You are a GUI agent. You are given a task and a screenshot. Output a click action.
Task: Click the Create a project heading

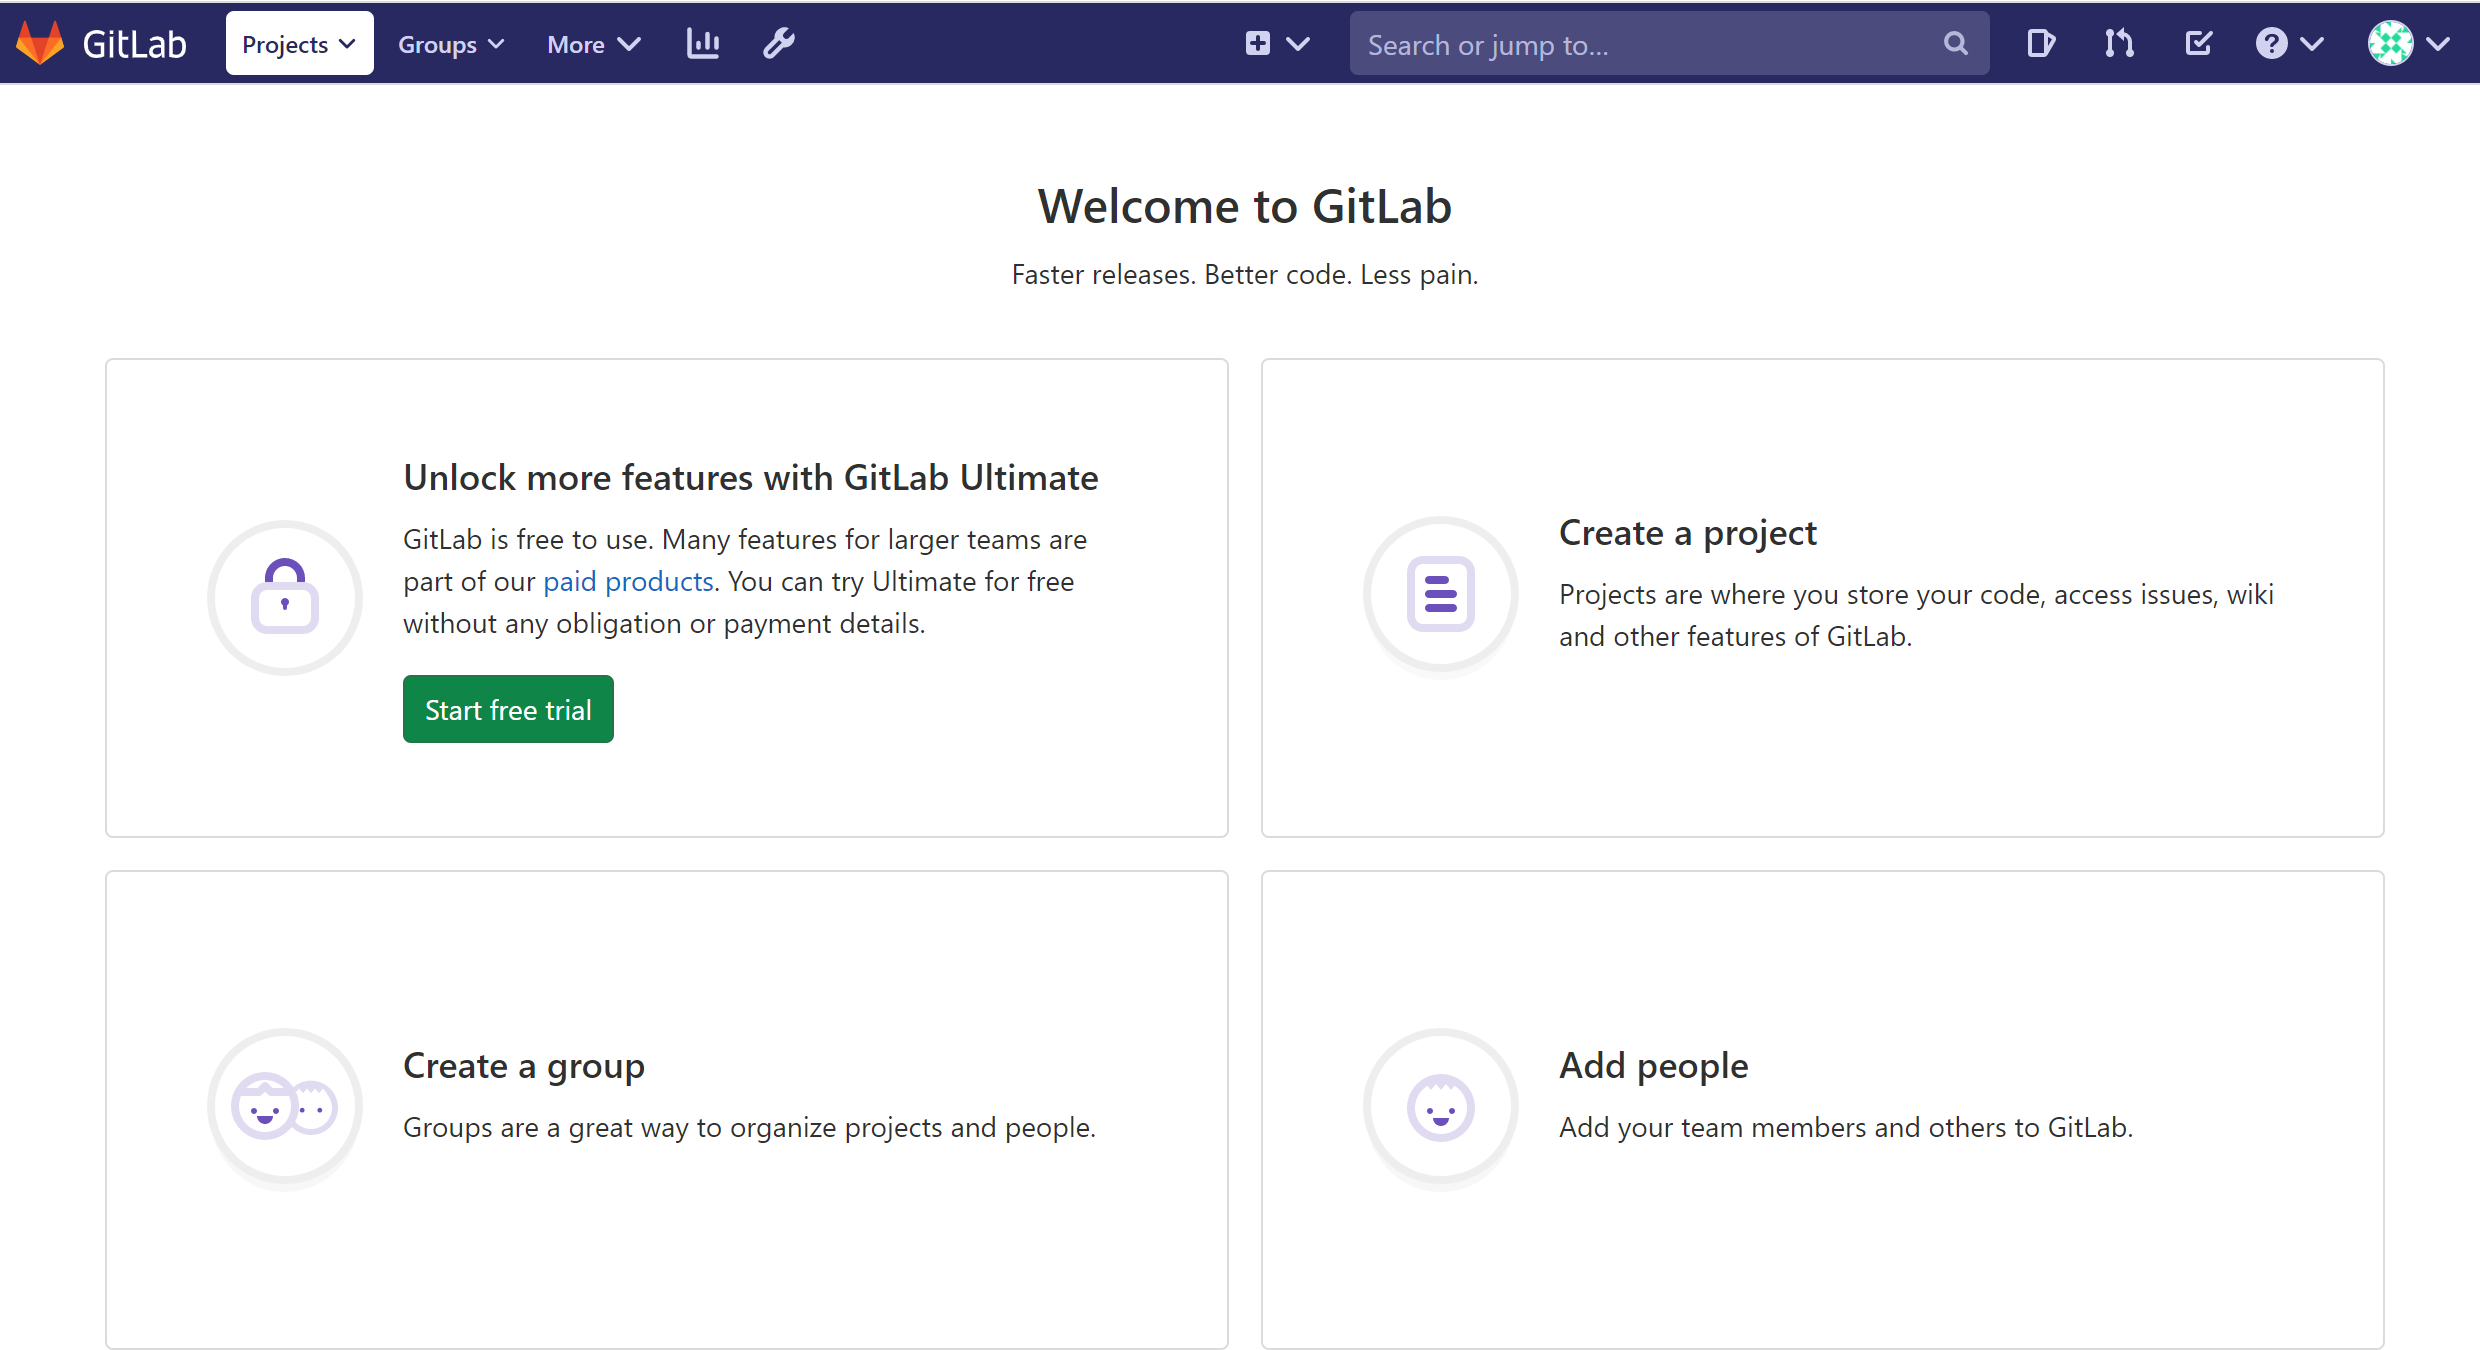tap(1687, 533)
